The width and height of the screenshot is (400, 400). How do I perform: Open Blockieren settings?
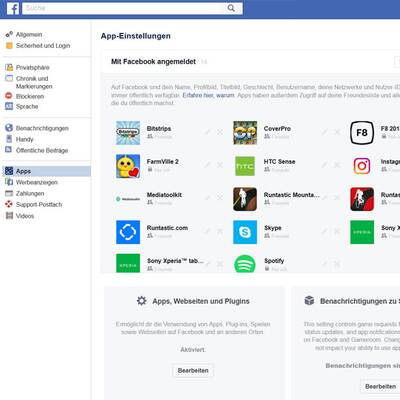(x=30, y=96)
